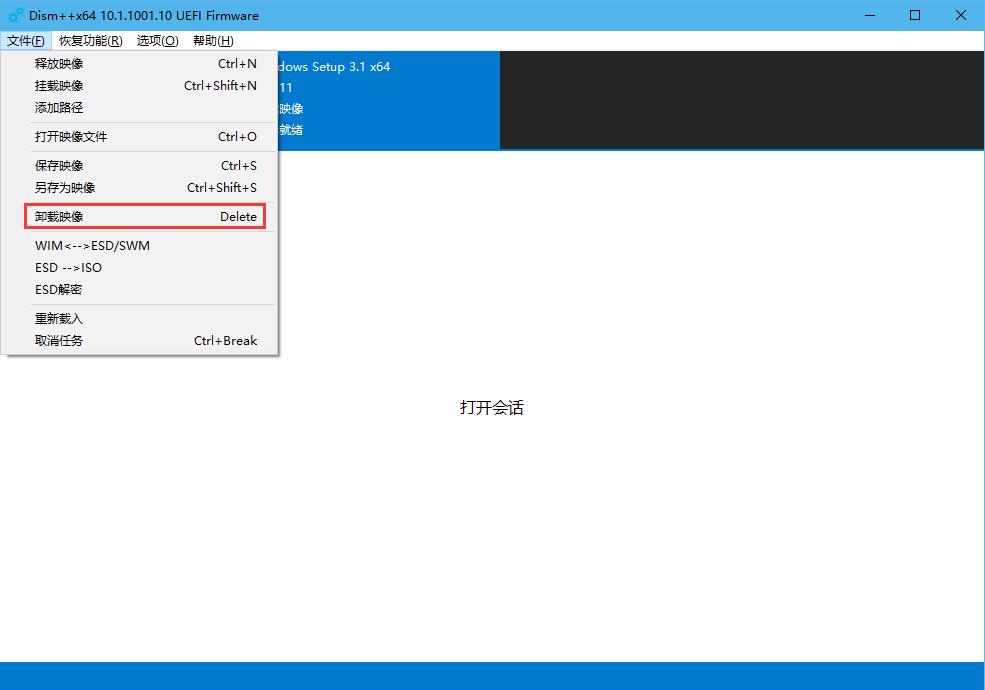The width and height of the screenshot is (985, 690).
Task: Click 重新载入 to reload
Action: [60, 318]
